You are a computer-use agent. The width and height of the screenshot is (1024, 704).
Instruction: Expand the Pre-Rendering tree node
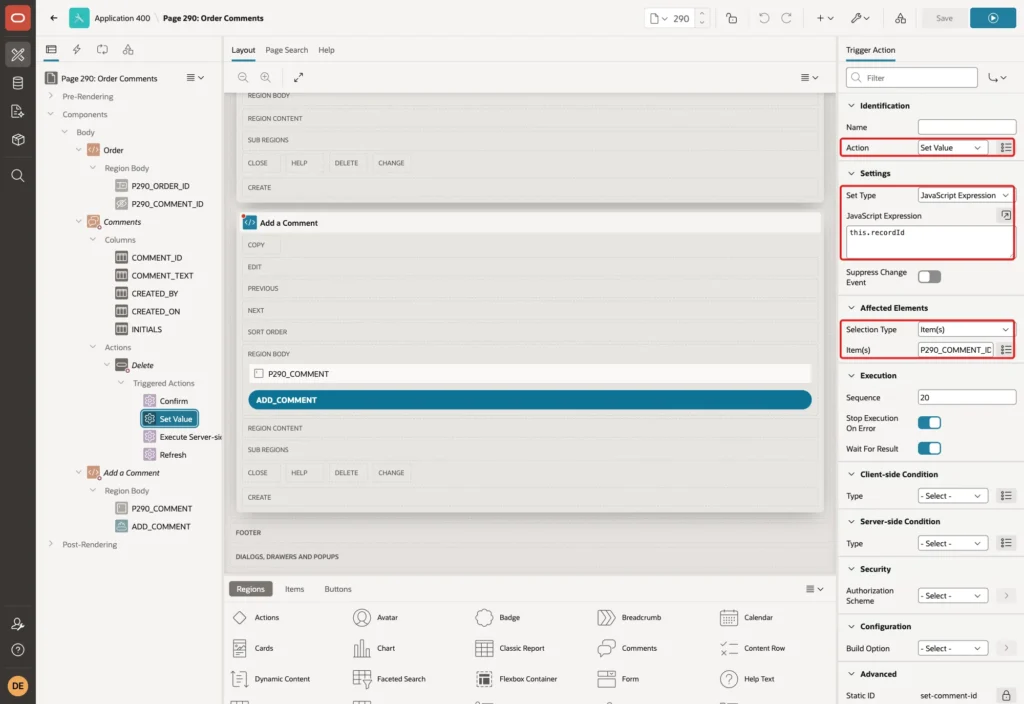click(50, 96)
